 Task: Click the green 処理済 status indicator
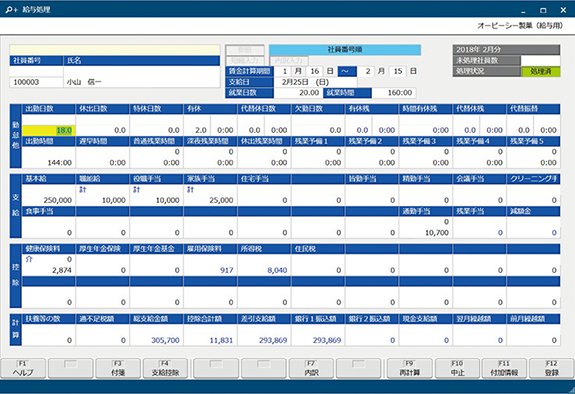tap(541, 72)
